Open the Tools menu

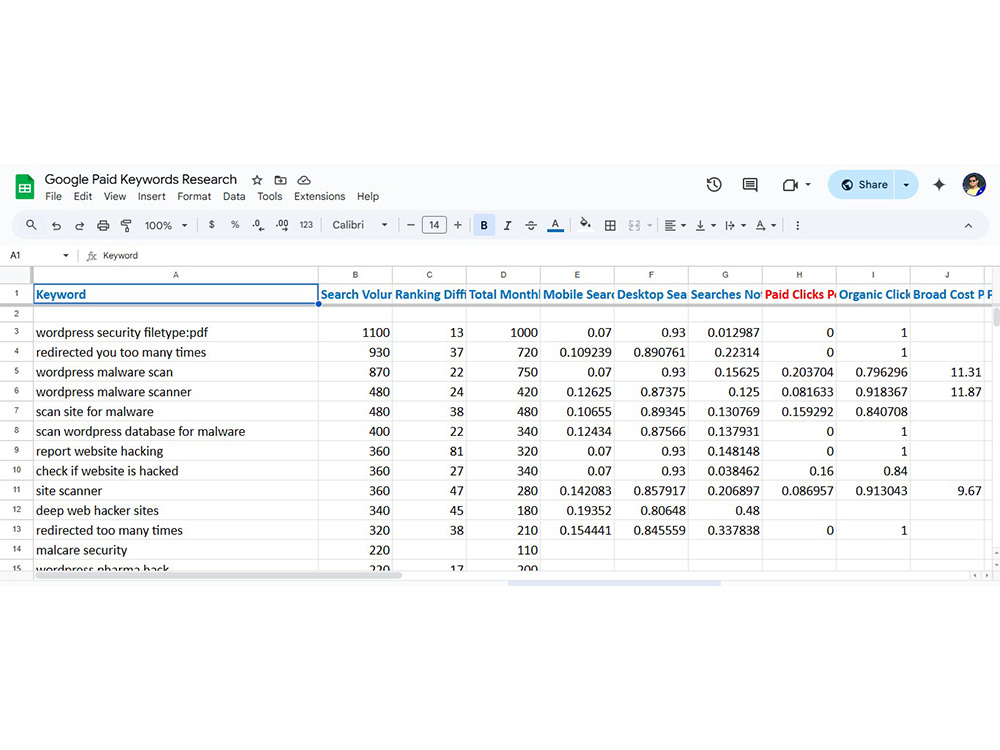[270, 196]
